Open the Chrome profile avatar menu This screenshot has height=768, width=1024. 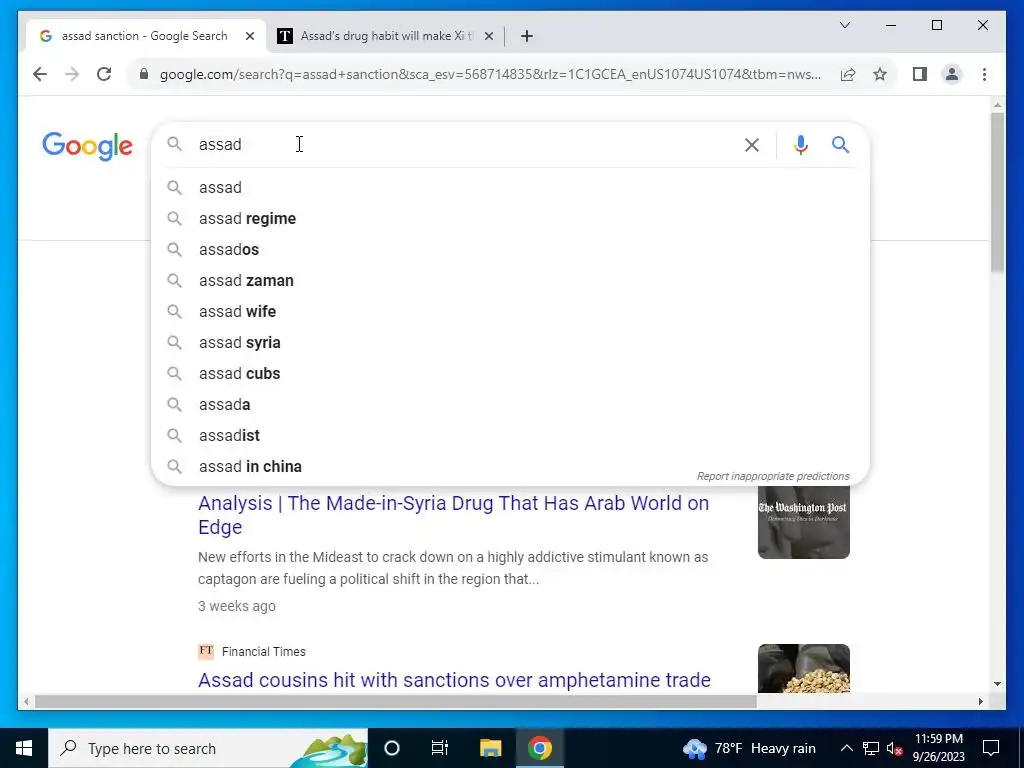tap(952, 74)
